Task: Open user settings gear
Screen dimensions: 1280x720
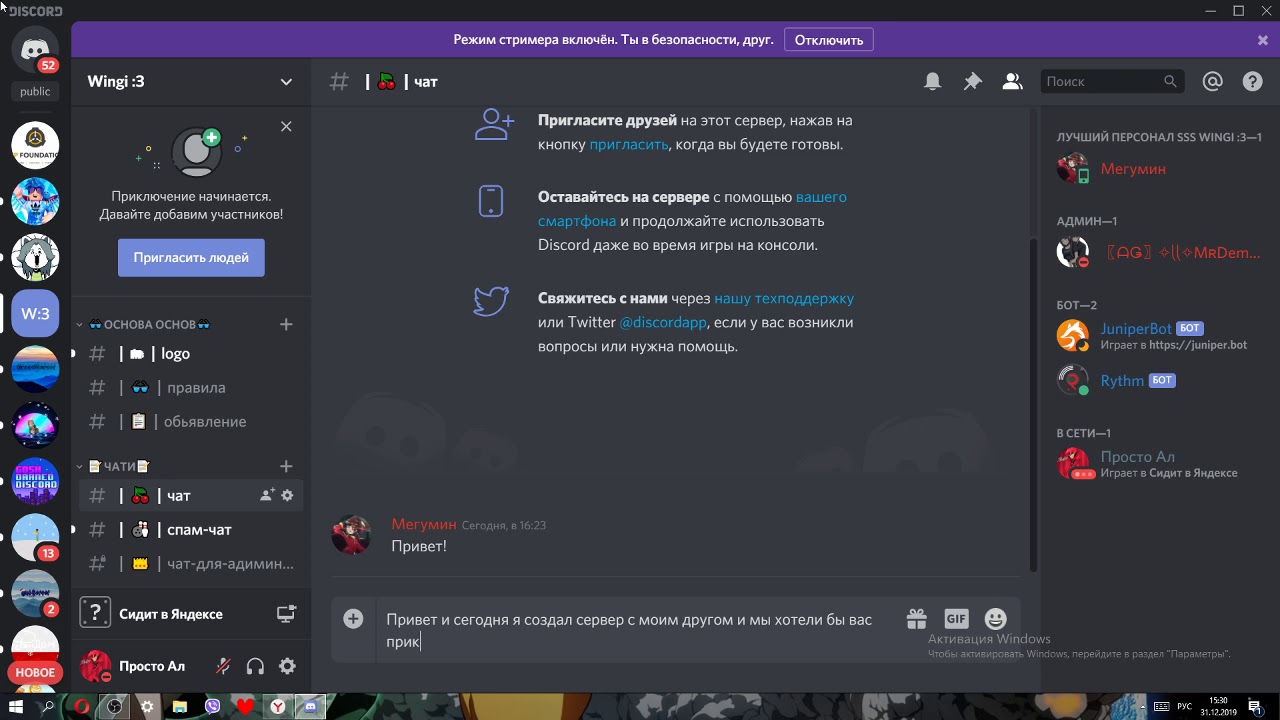Action: [x=287, y=666]
